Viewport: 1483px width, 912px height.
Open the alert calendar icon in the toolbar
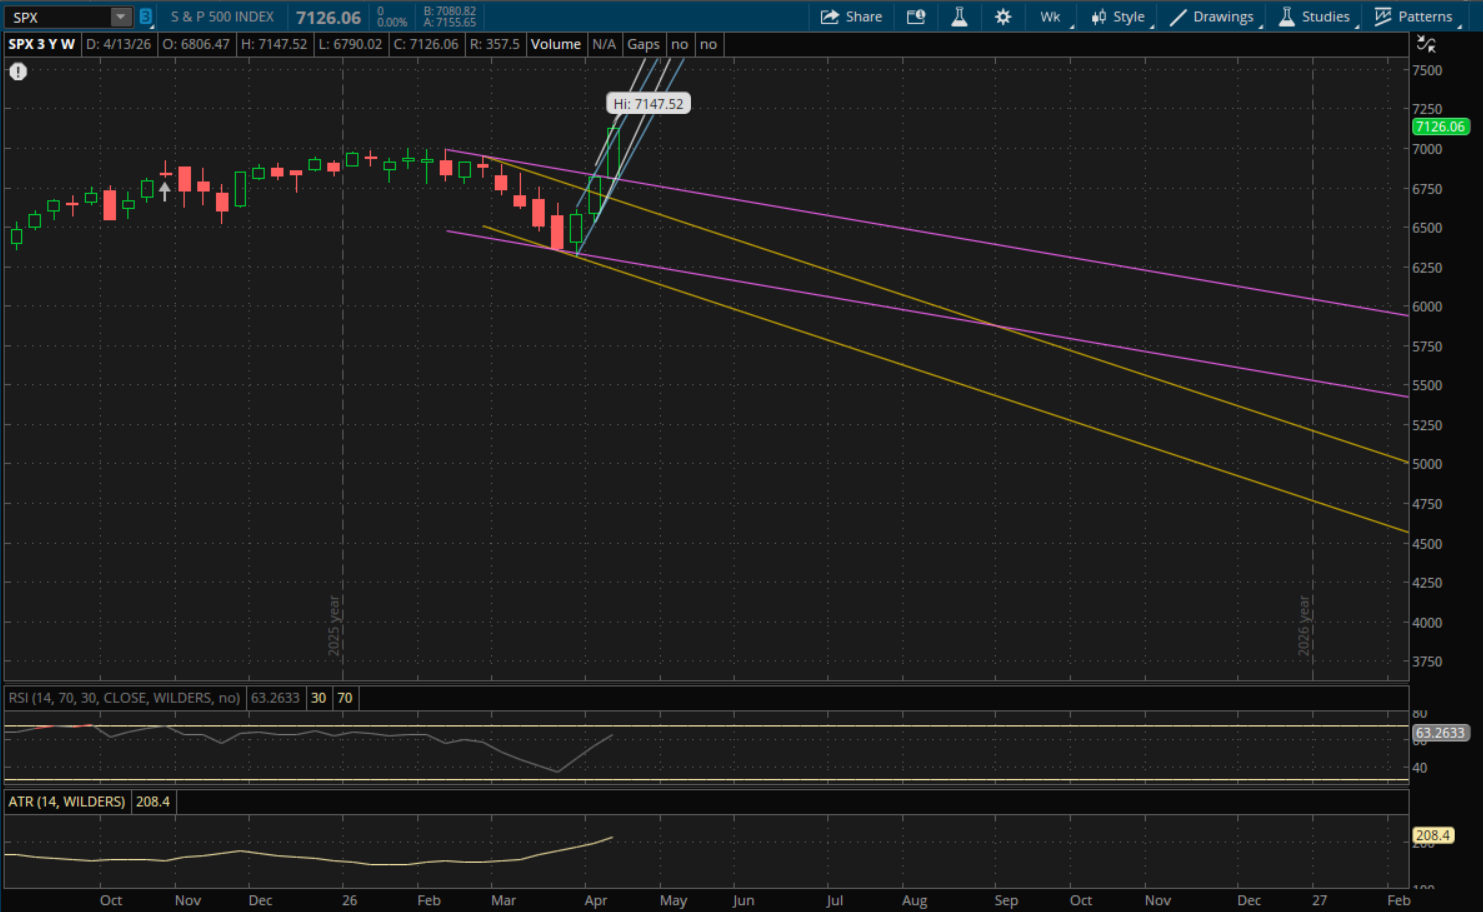[x=915, y=17]
